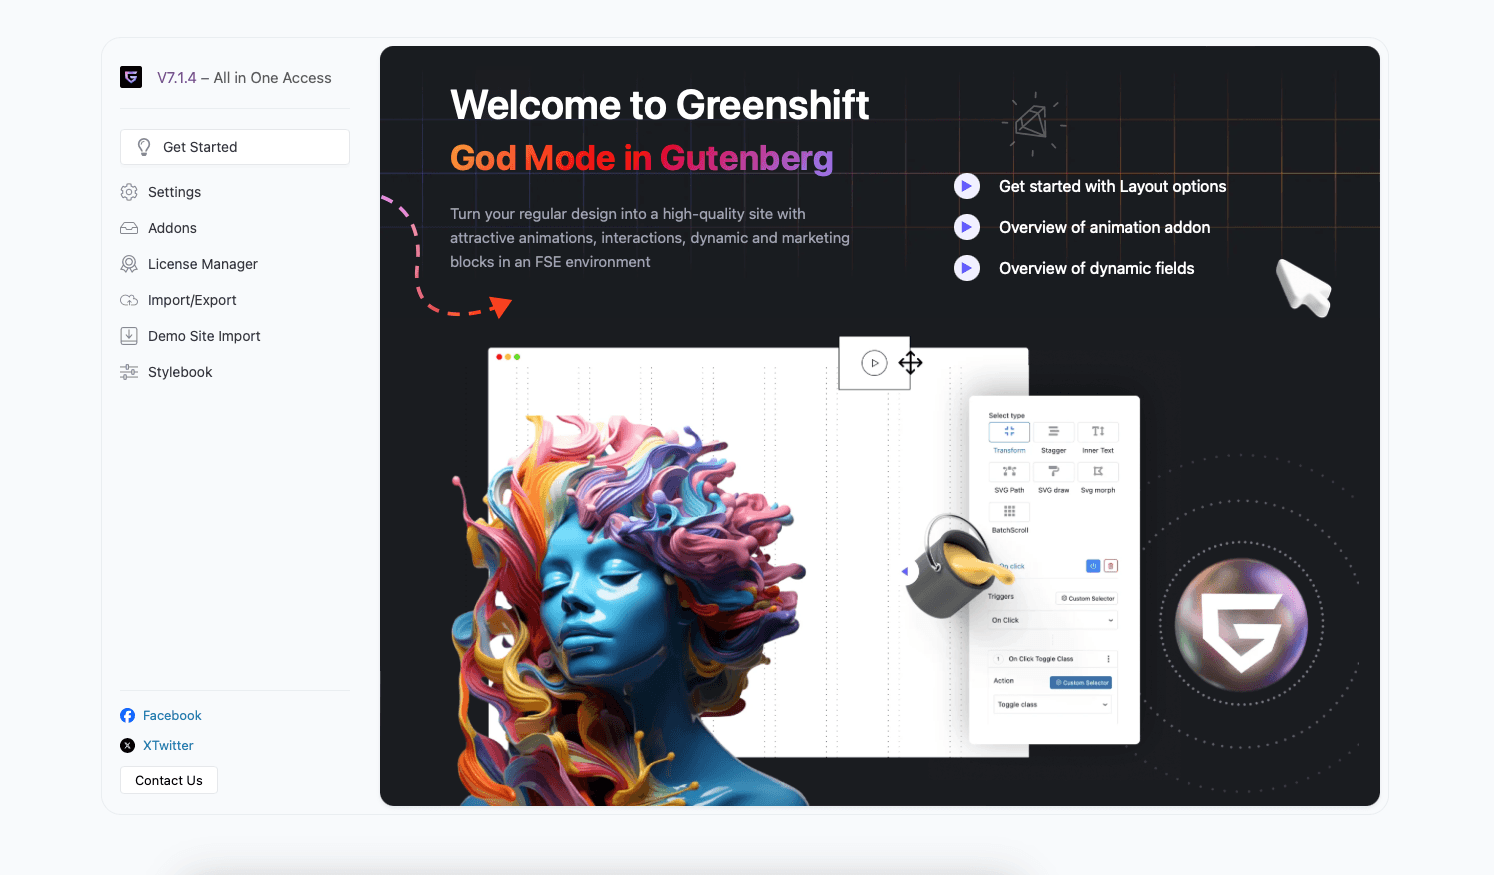Viewport: 1494px width, 875px height.
Task: Click the Facebook logo icon
Action: (x=128, y=715)
